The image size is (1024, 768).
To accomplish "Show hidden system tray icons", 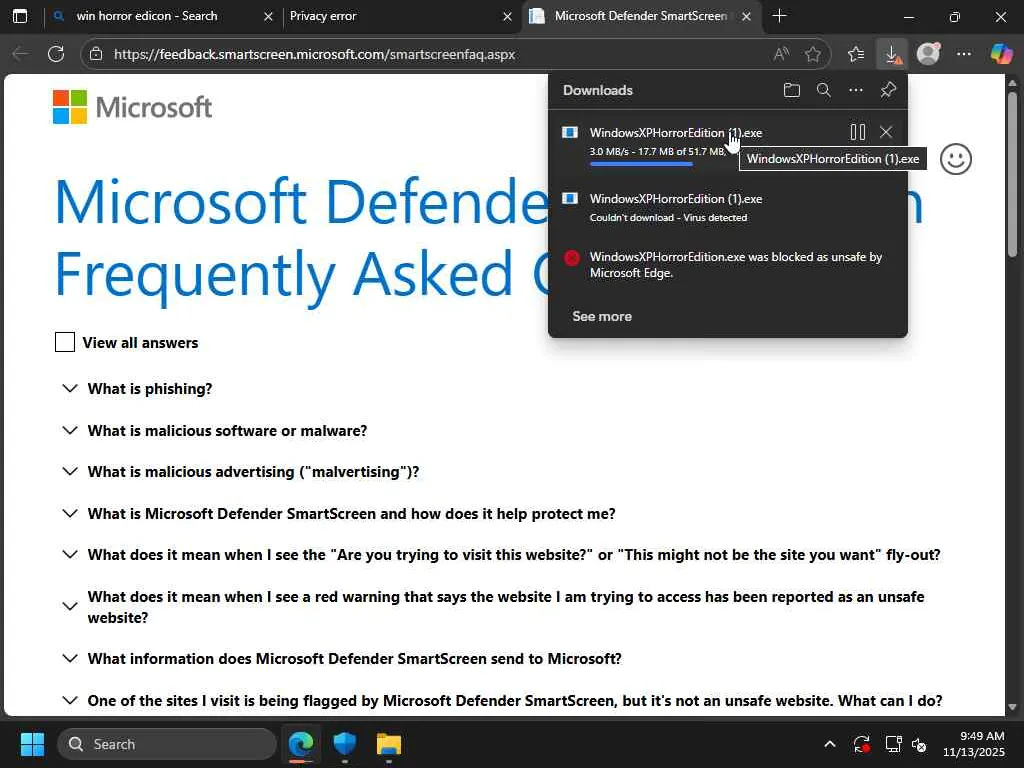I will (x=829, y=744).
